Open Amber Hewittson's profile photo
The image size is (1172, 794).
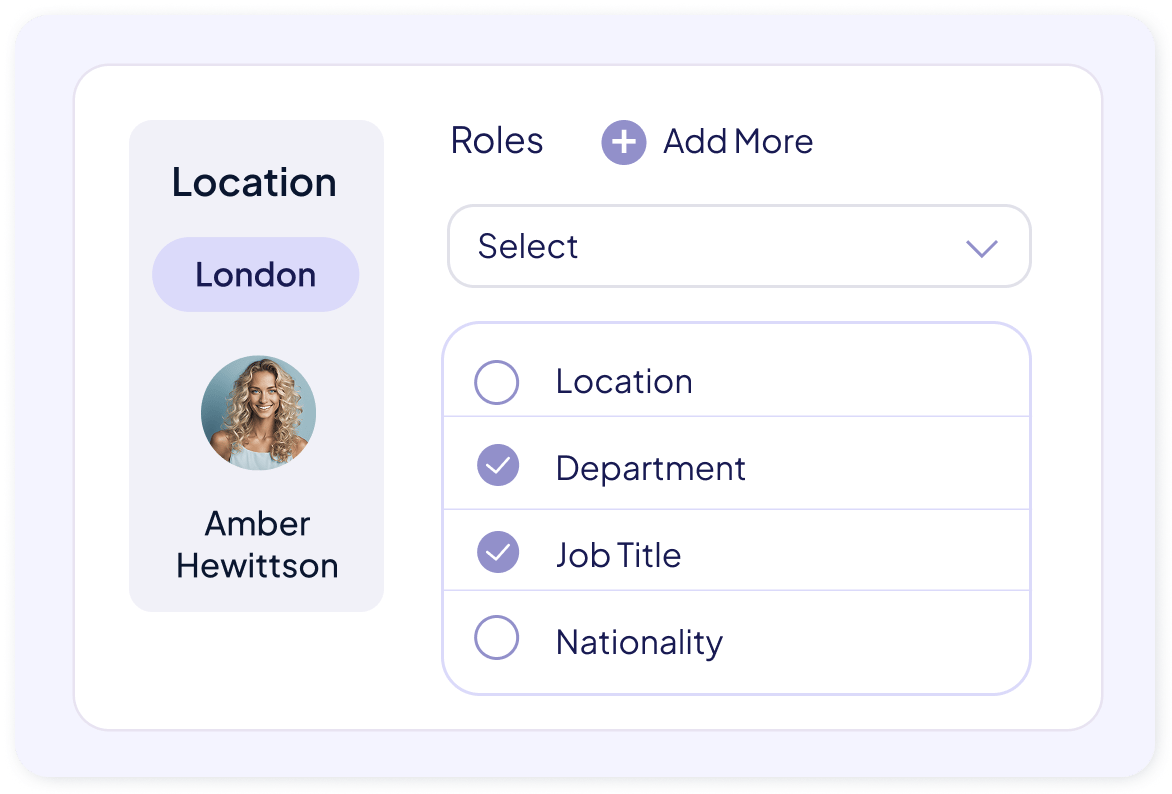click(258, 413)
